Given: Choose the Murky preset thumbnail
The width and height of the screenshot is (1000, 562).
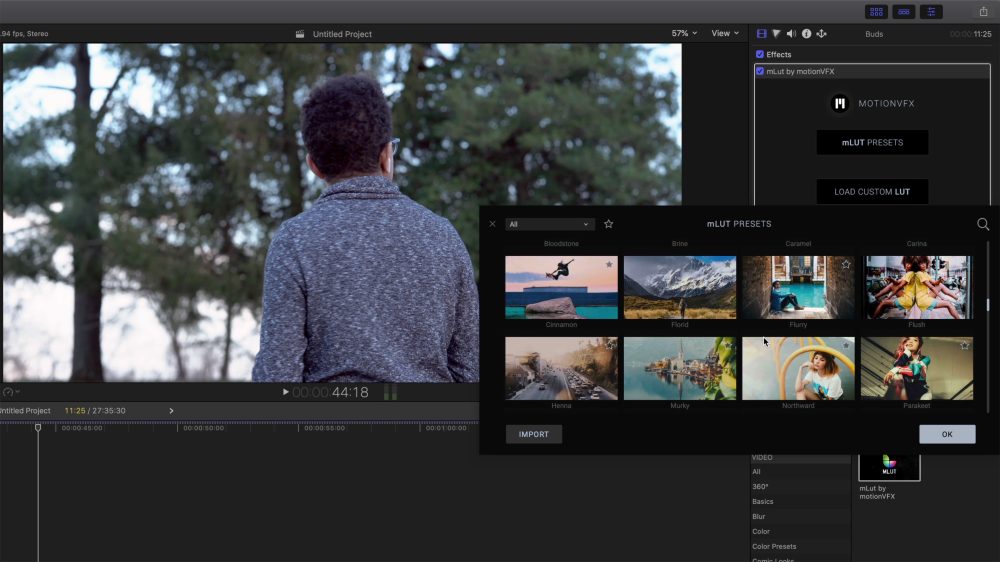Looking at the screenshot, I should click(x=680, y=369).
